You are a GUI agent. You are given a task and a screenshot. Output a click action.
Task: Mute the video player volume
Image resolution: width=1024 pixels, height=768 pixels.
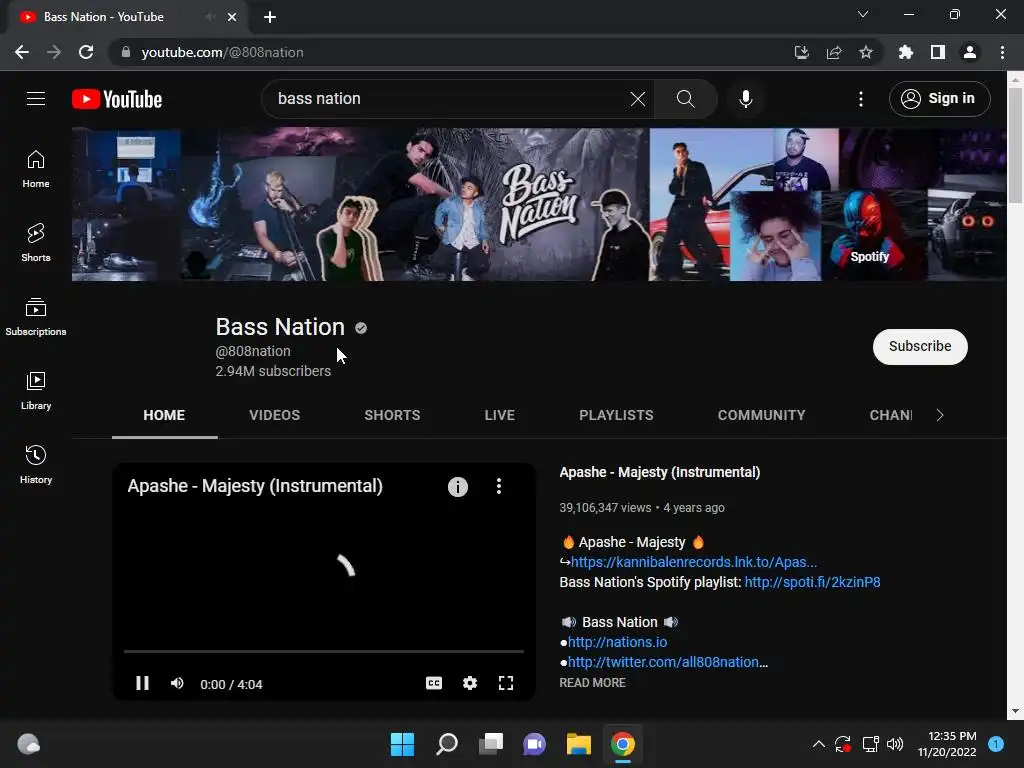coord(177,683)
